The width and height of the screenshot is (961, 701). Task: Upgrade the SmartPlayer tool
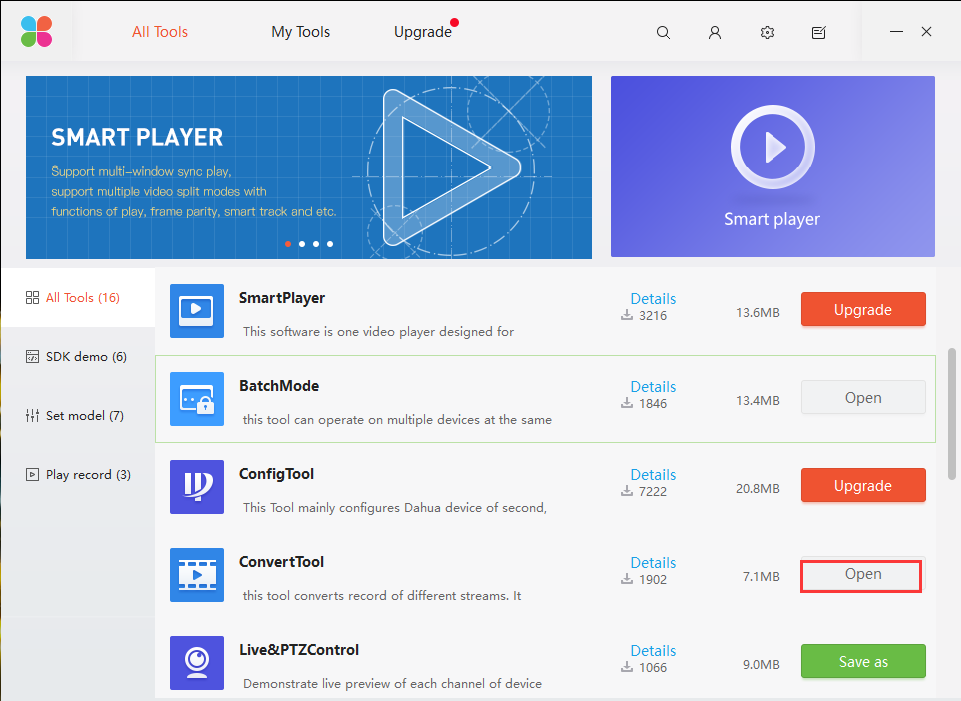point(863,309)
